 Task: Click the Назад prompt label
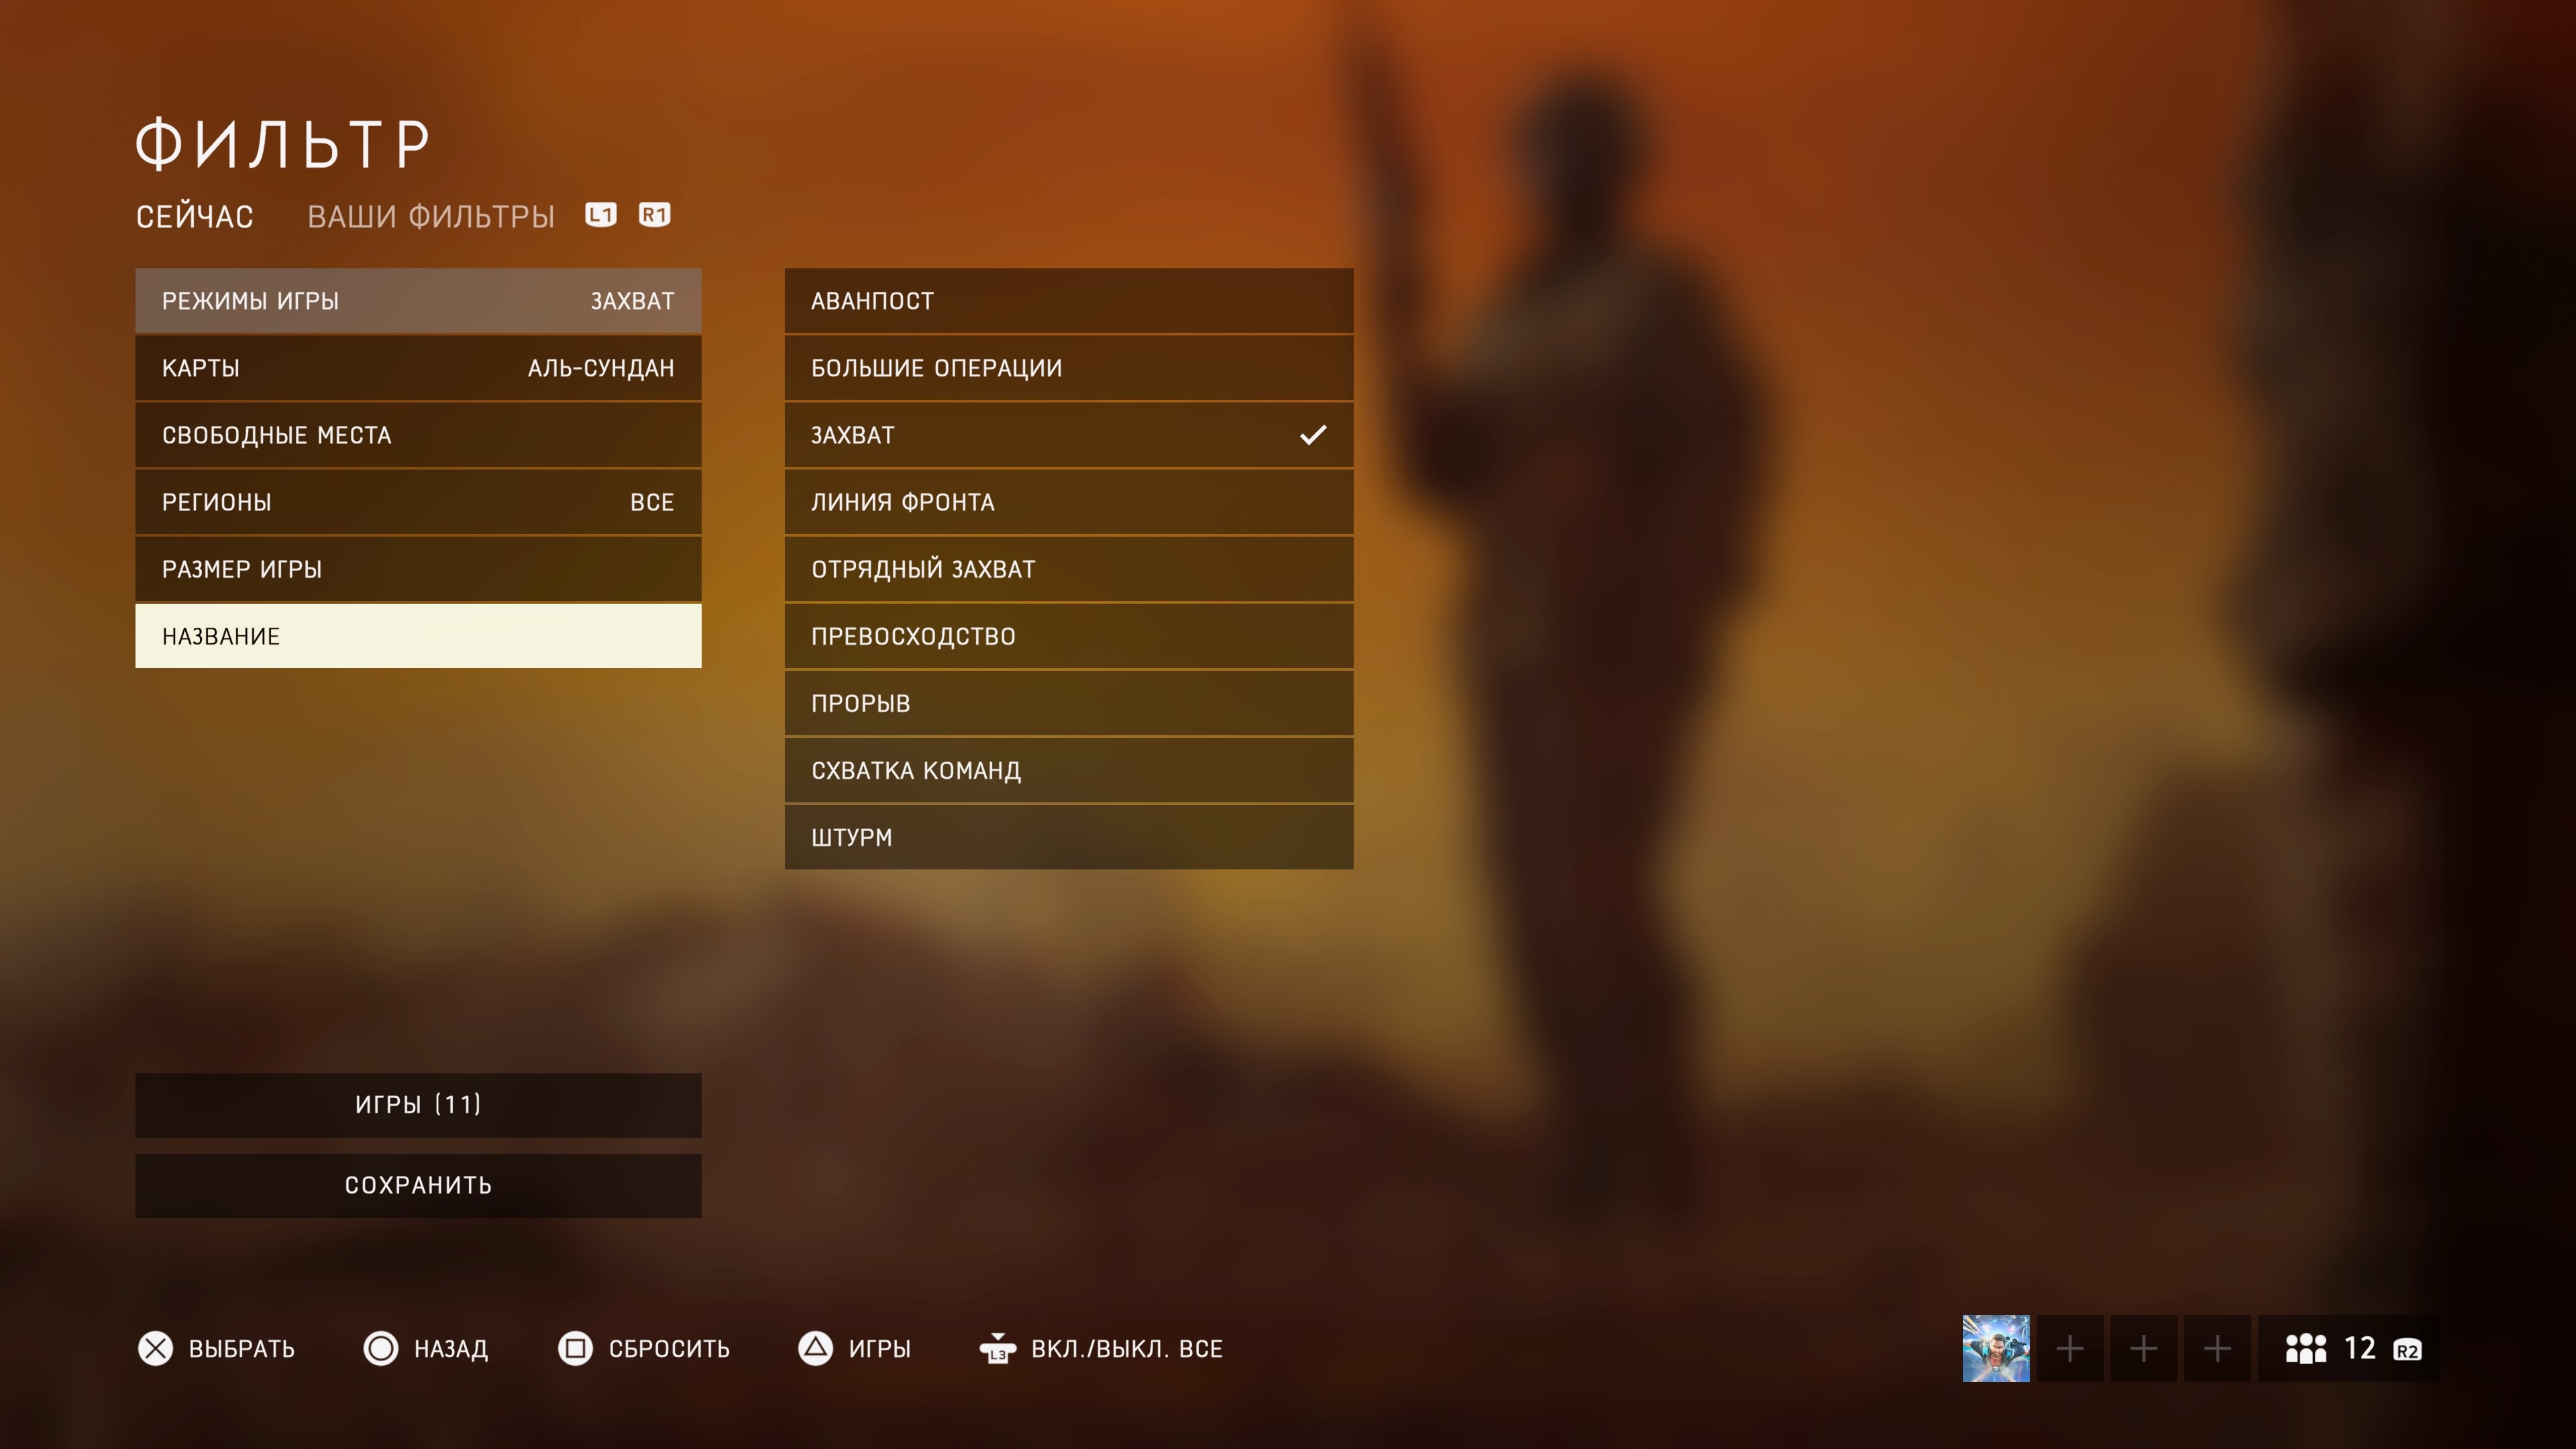(x=451, y=1349)
